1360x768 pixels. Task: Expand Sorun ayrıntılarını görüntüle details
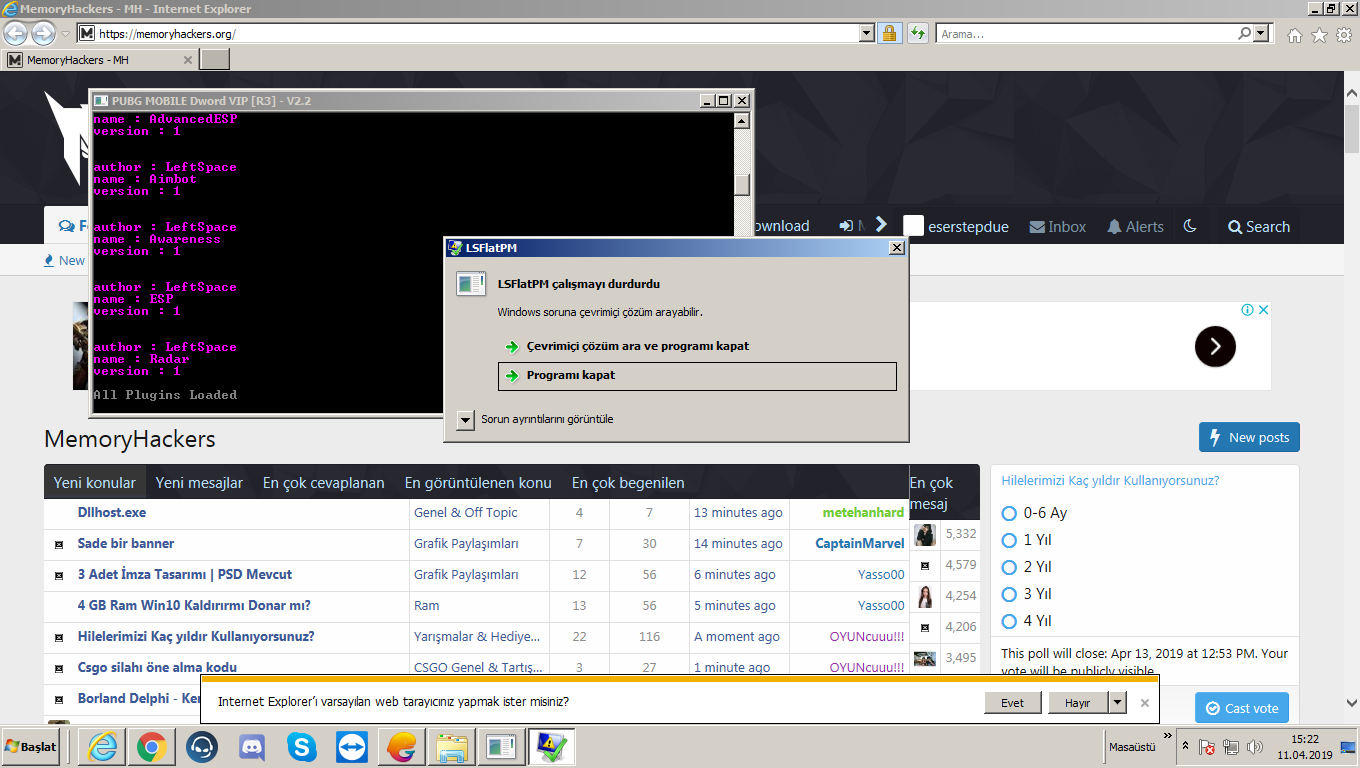[465, 420]
